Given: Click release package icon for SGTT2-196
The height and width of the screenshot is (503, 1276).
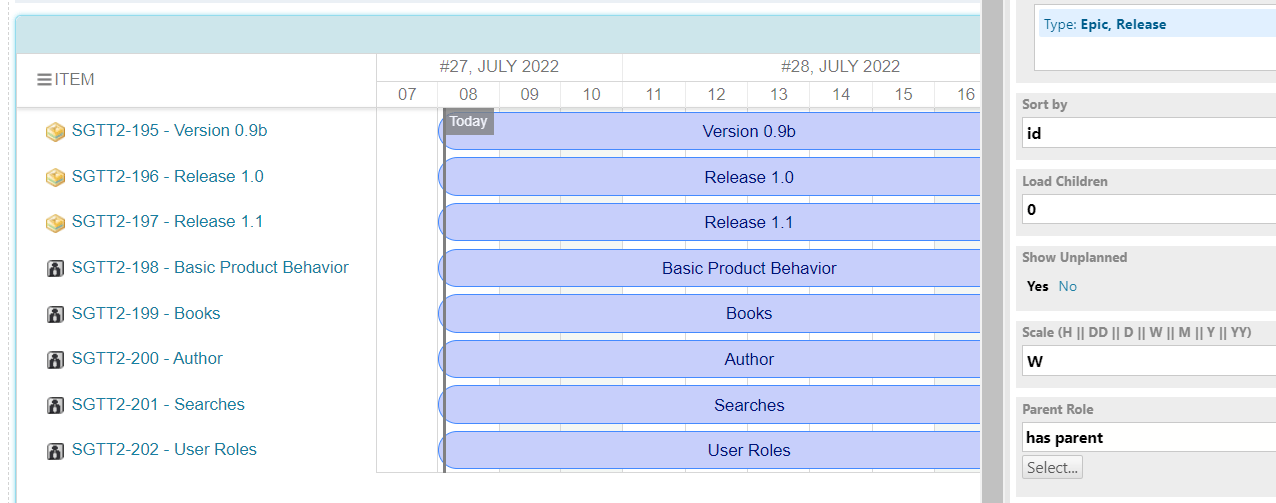Looking at the screenshot, I should coord(56,178).
